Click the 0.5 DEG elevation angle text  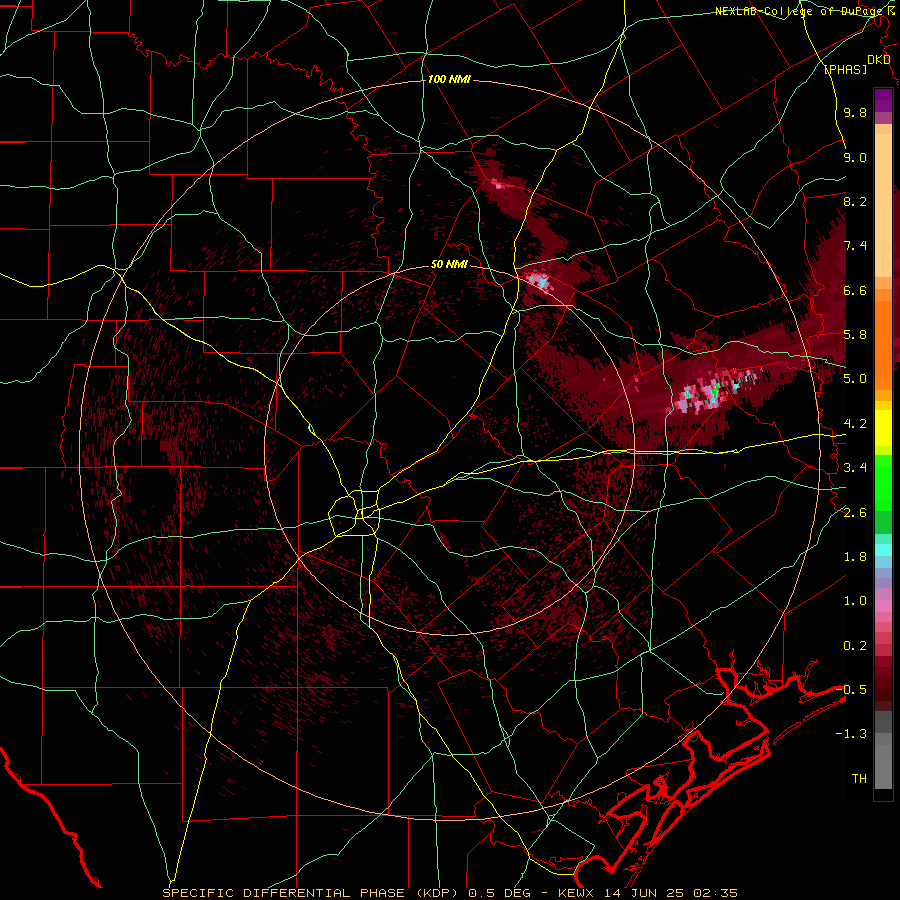pos(500,893)
